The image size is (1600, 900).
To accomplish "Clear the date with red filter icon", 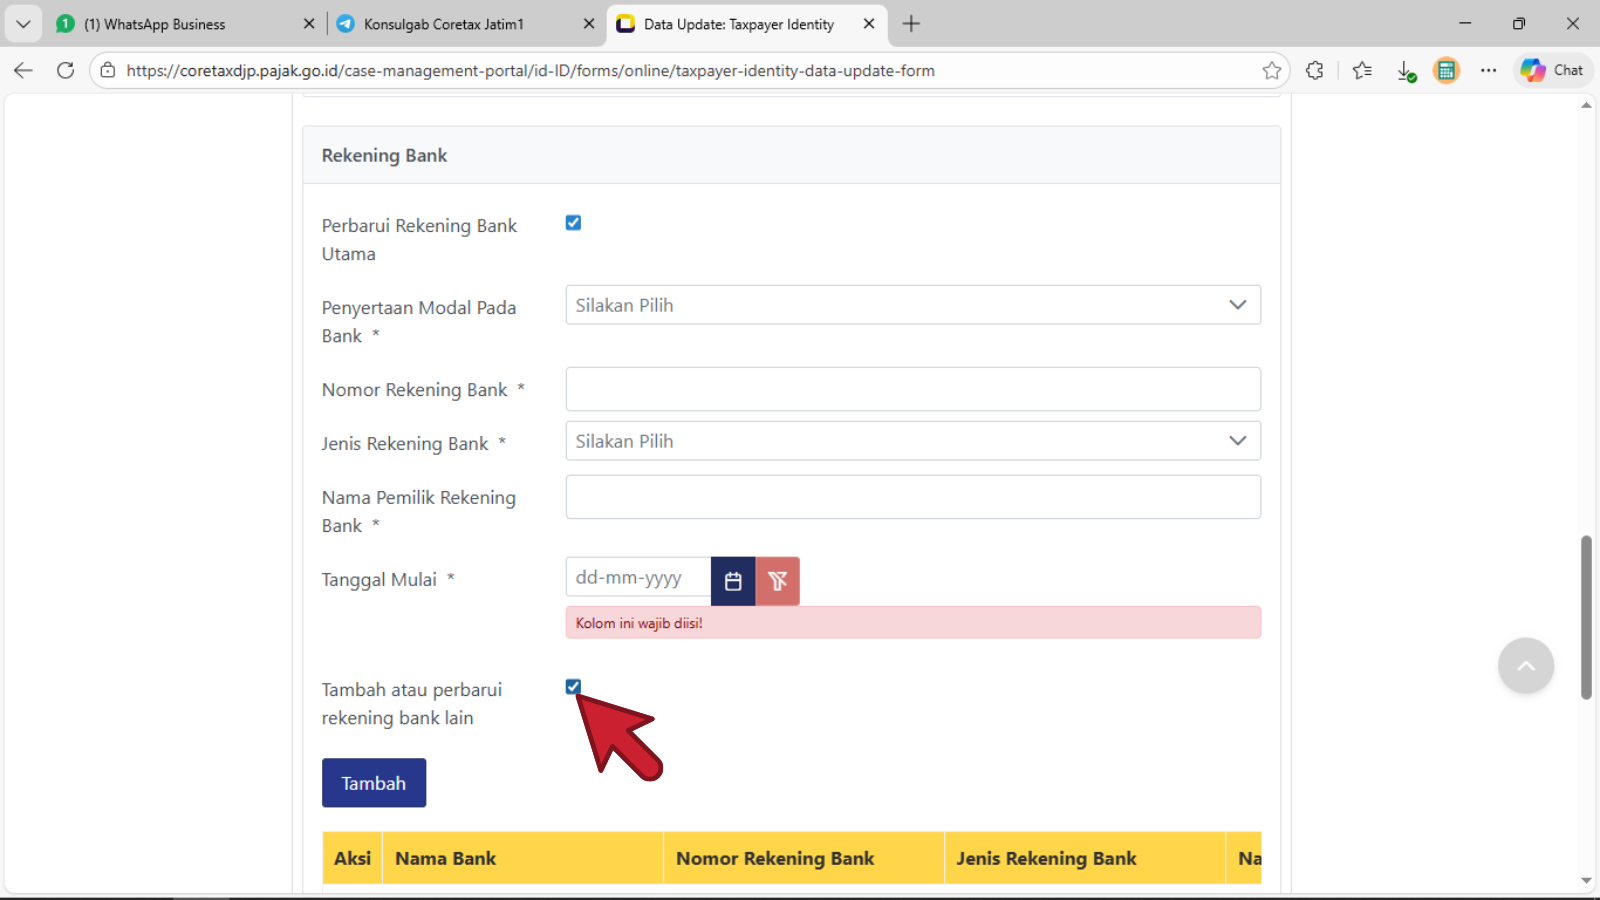I will (777, 581).
